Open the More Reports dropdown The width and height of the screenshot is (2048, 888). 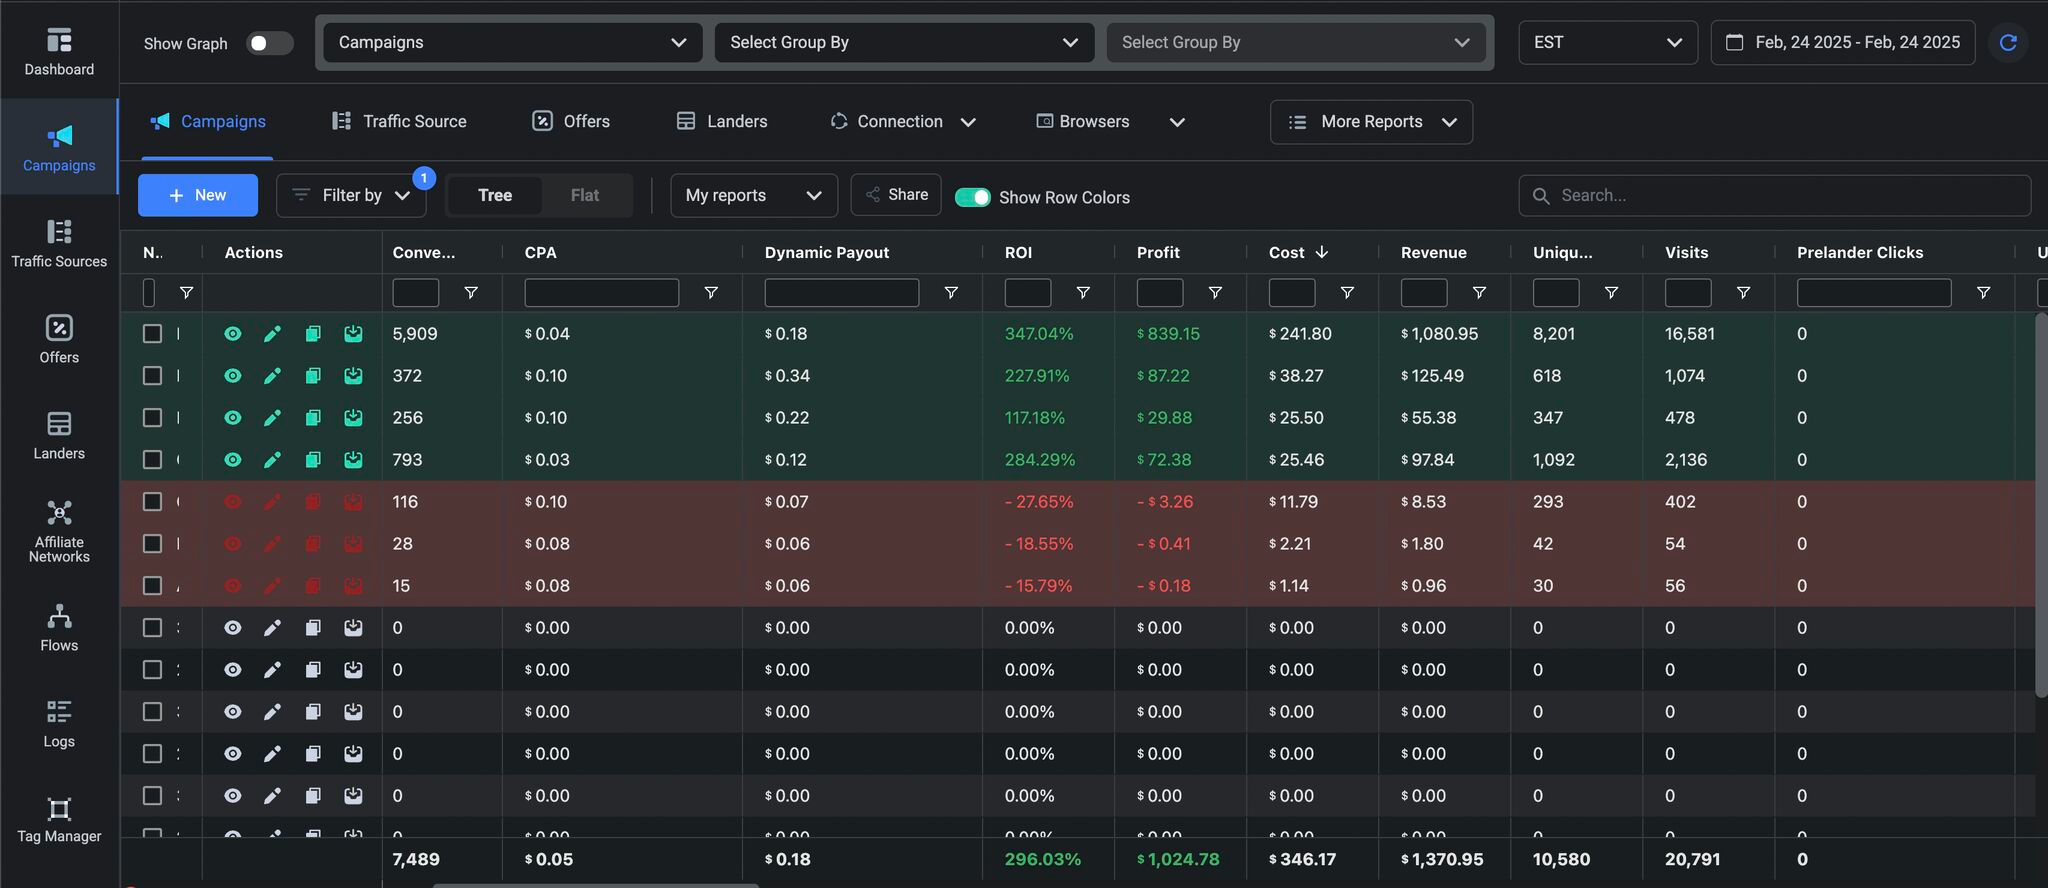(x=1371, y=122)
